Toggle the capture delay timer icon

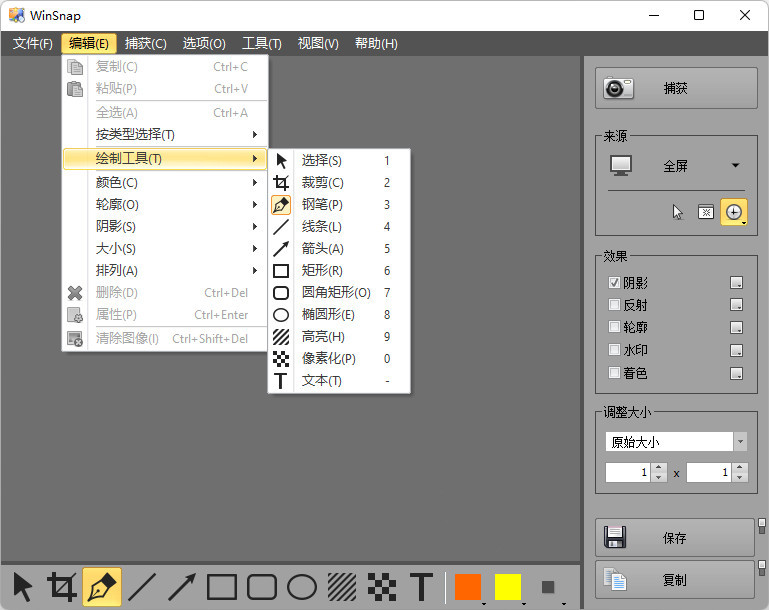point(734,212)
